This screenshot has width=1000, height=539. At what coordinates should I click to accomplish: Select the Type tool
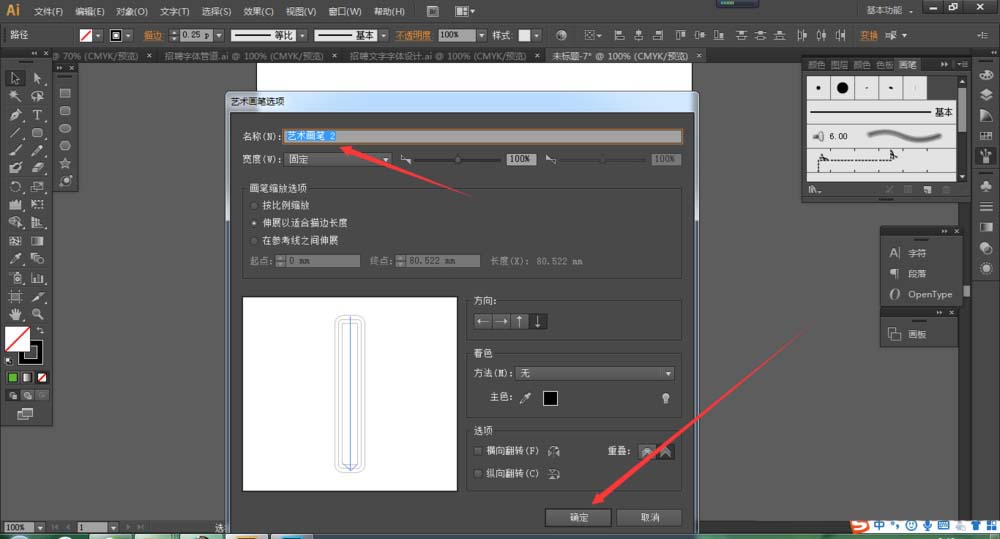(38, 115)
